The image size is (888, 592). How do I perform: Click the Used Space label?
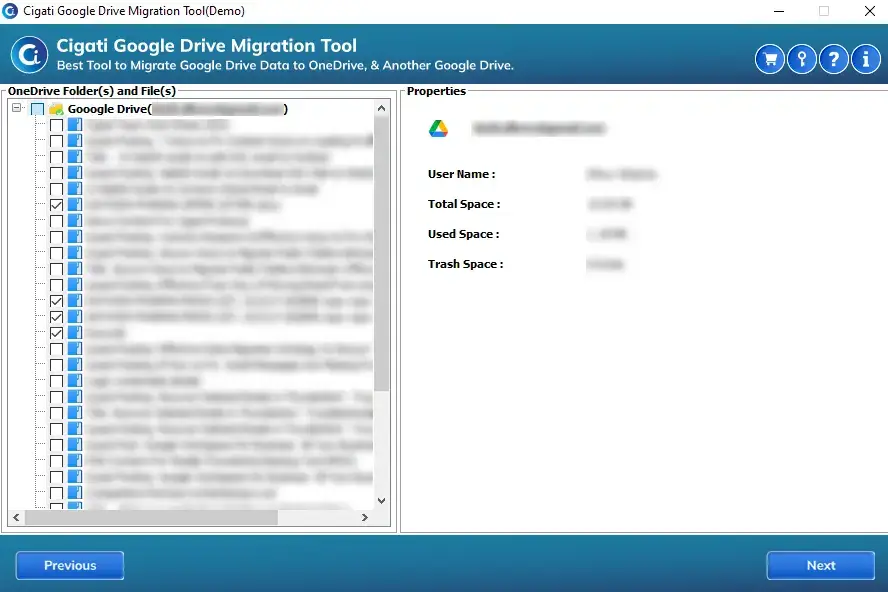pos(463,235)
